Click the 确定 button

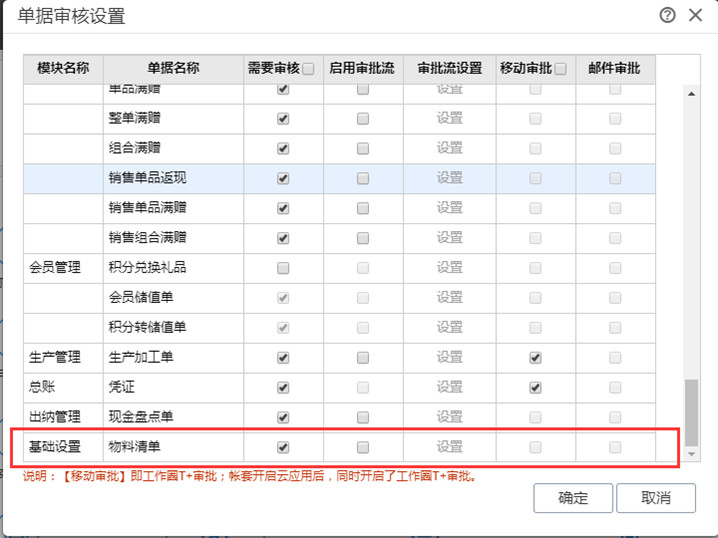pyautogui.click(x=573, y=498)
